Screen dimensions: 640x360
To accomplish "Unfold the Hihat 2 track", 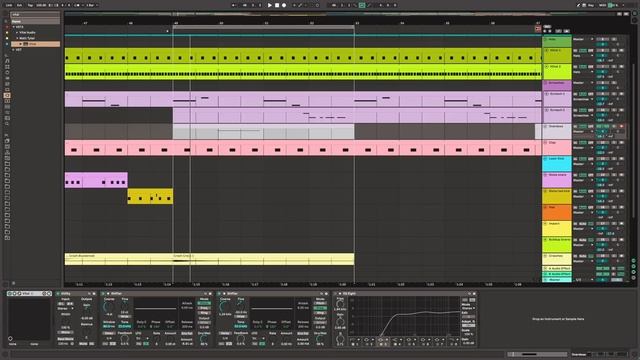I will 547,67.
